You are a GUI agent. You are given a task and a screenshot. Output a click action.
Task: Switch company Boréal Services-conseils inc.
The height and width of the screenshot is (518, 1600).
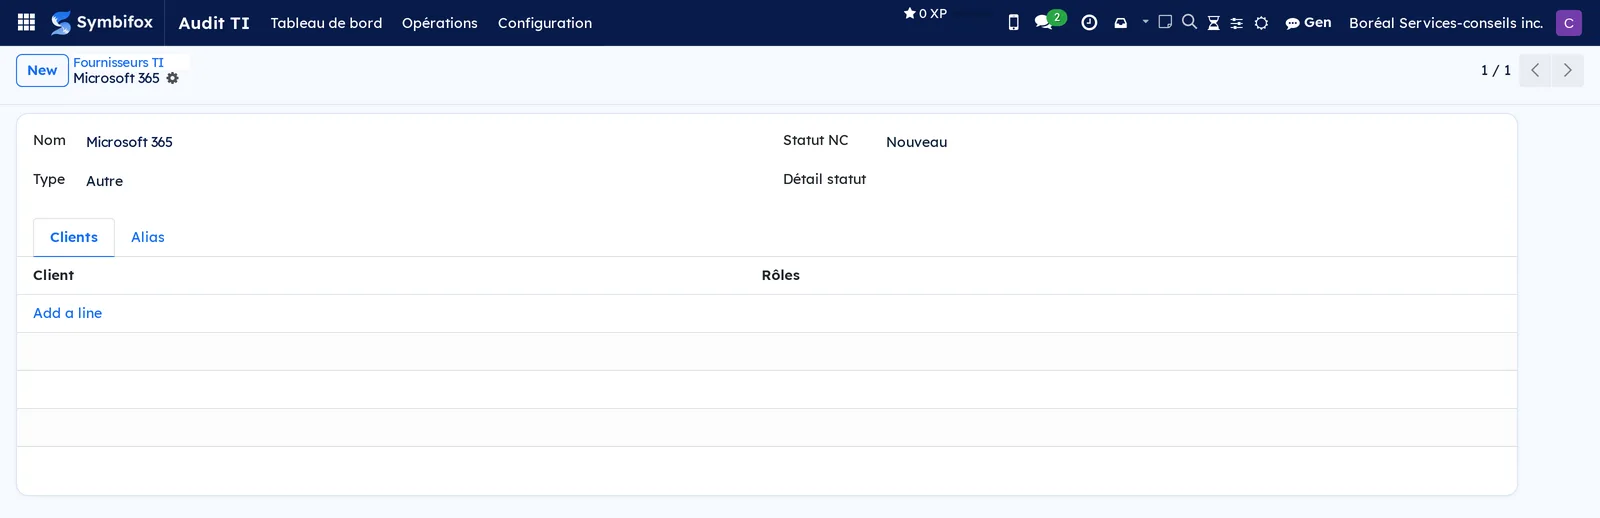[x=1446, y=23]
